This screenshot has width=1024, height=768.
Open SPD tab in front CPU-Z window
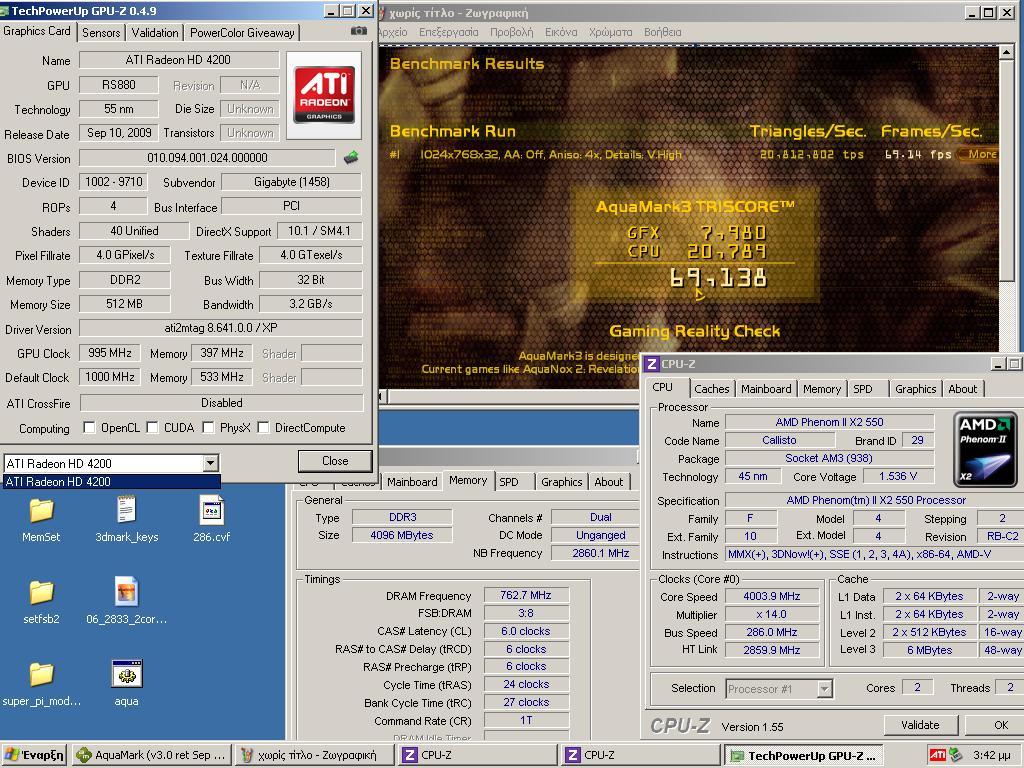pos(863,389)
